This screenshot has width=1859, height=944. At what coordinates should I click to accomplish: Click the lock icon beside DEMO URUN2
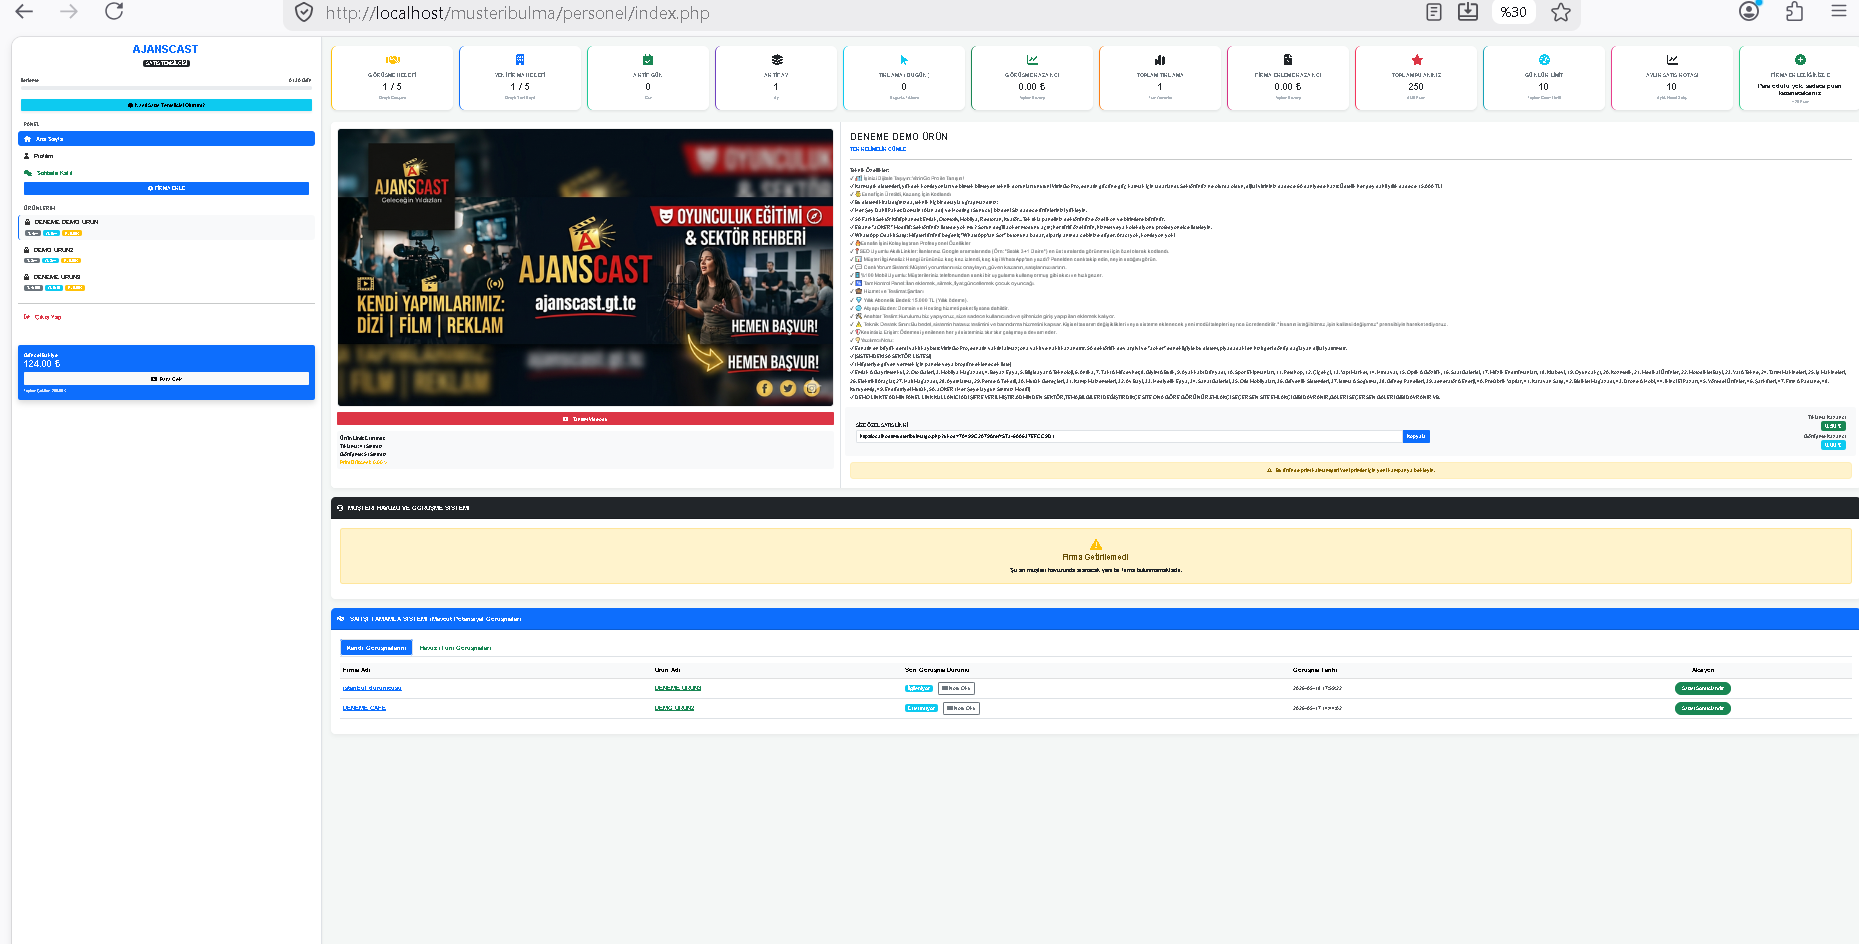(x=27, y=250)
